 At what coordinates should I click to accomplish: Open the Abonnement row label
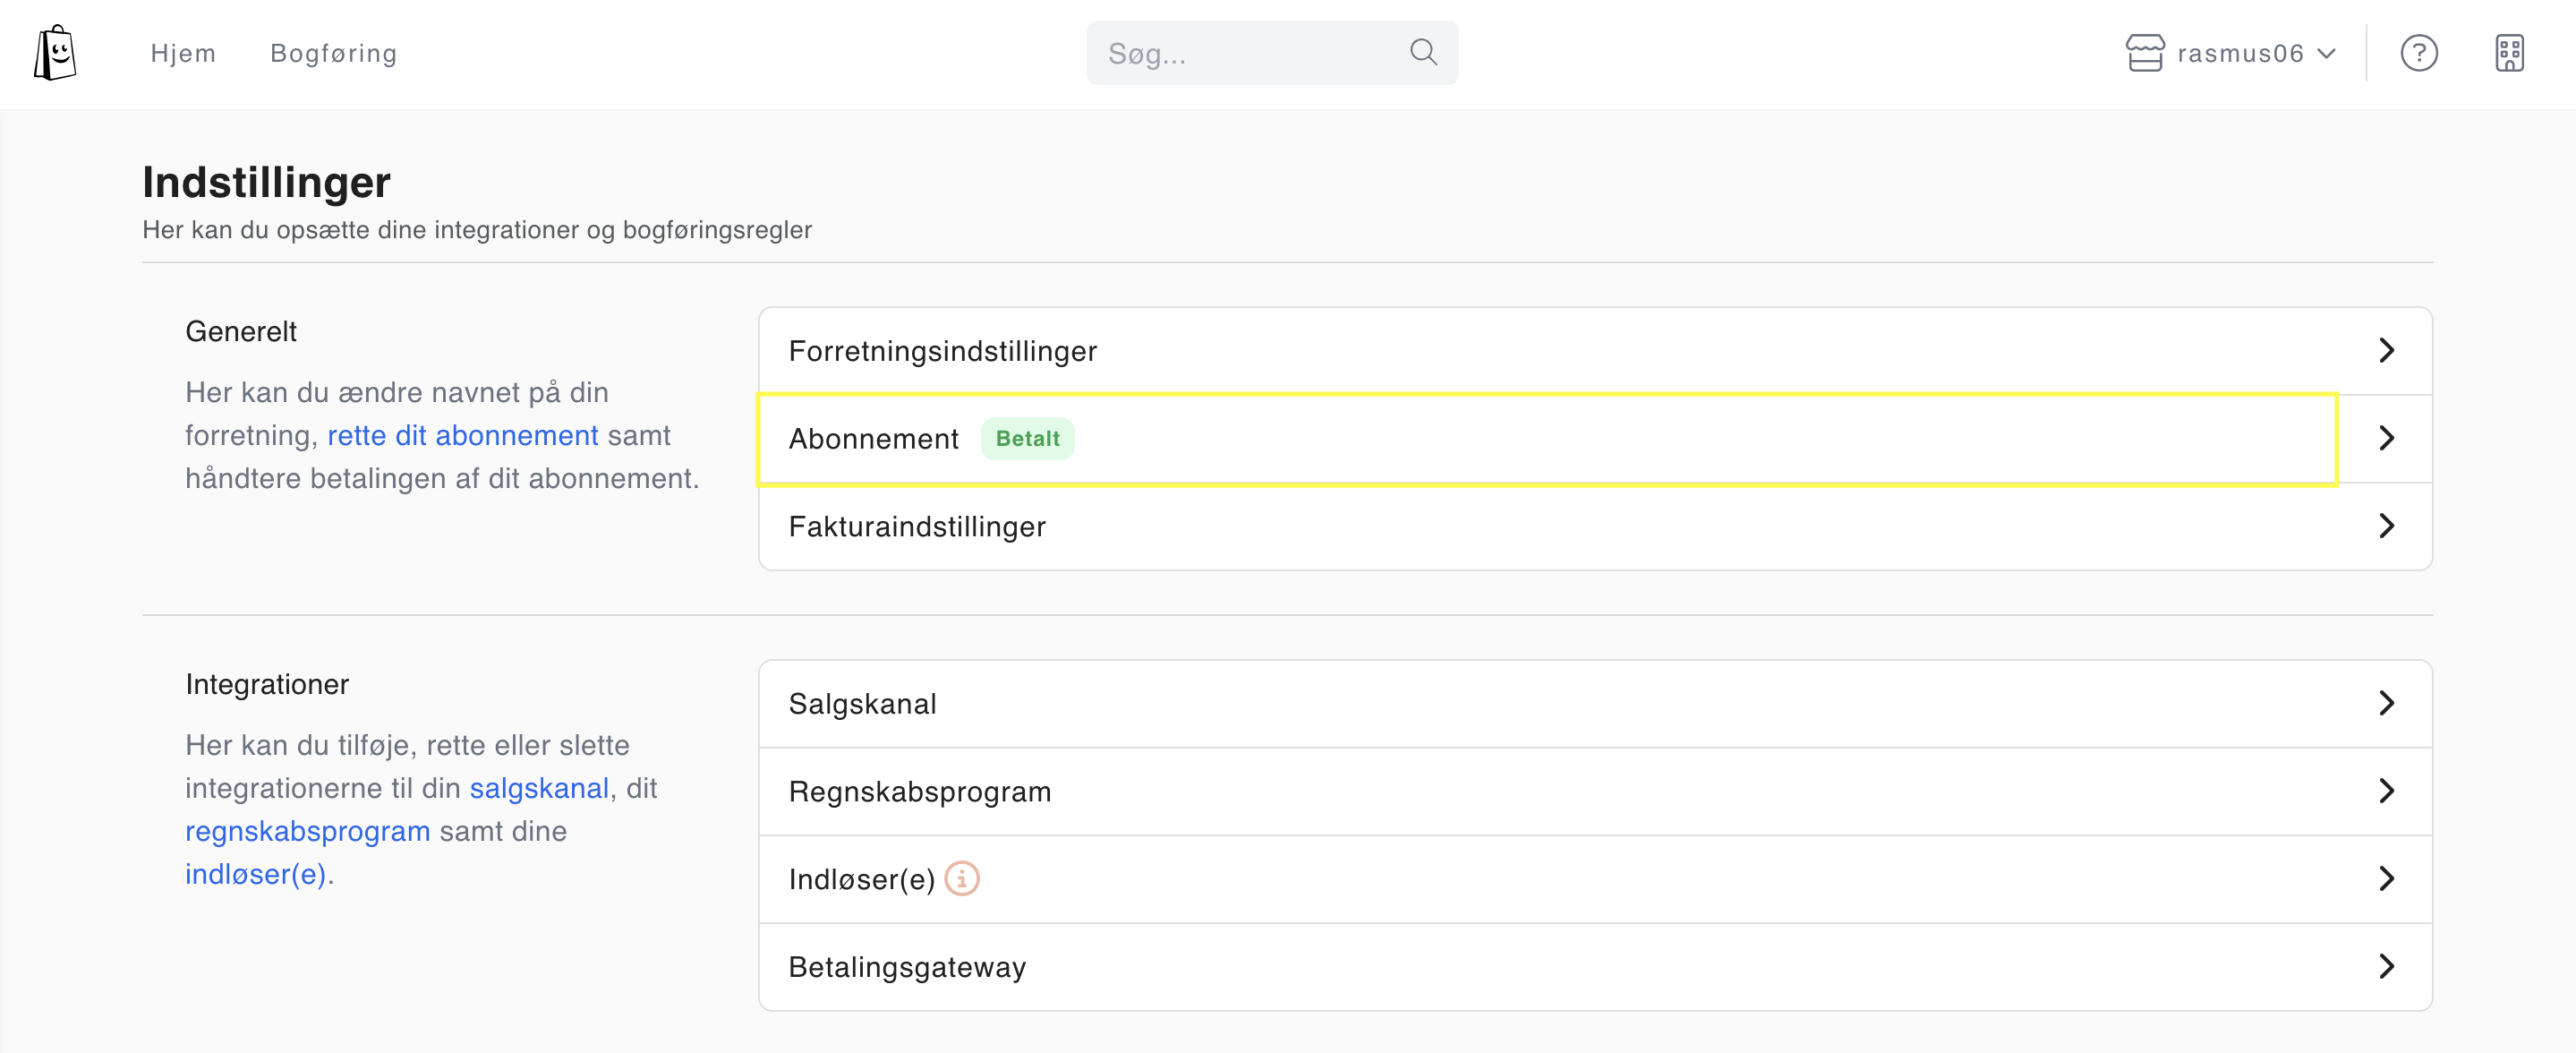pos(873,439)
